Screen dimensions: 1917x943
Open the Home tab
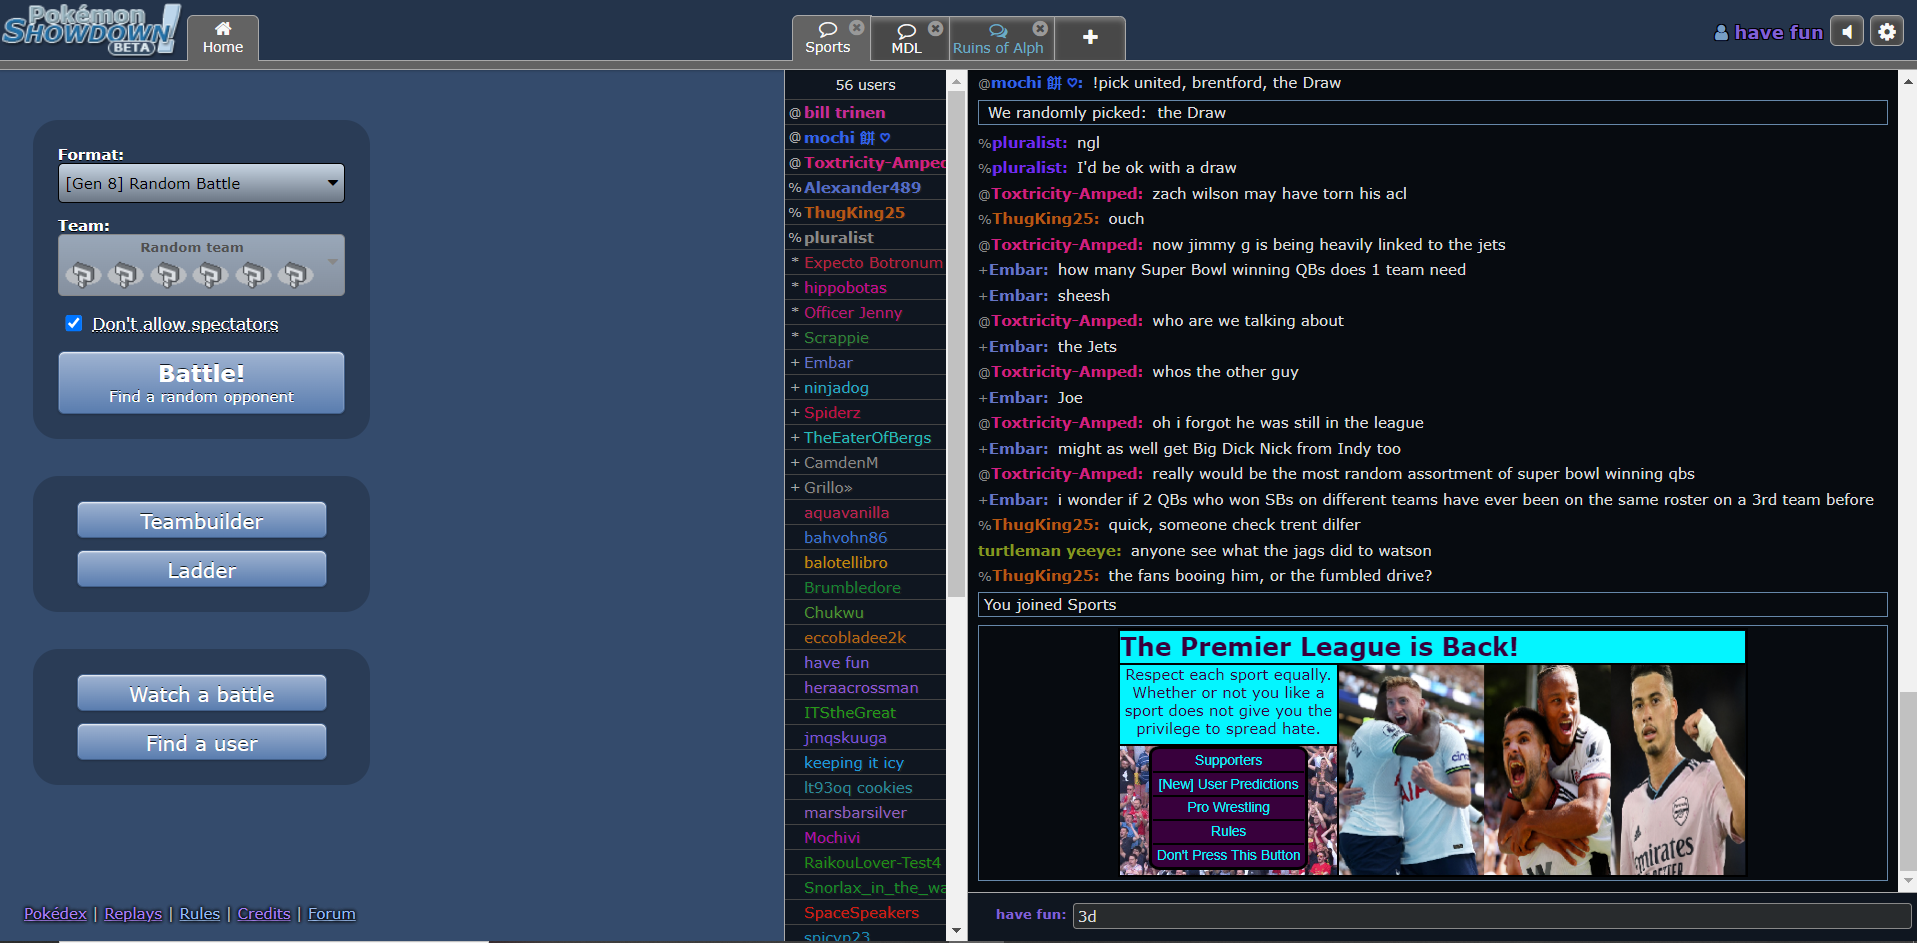223,38
